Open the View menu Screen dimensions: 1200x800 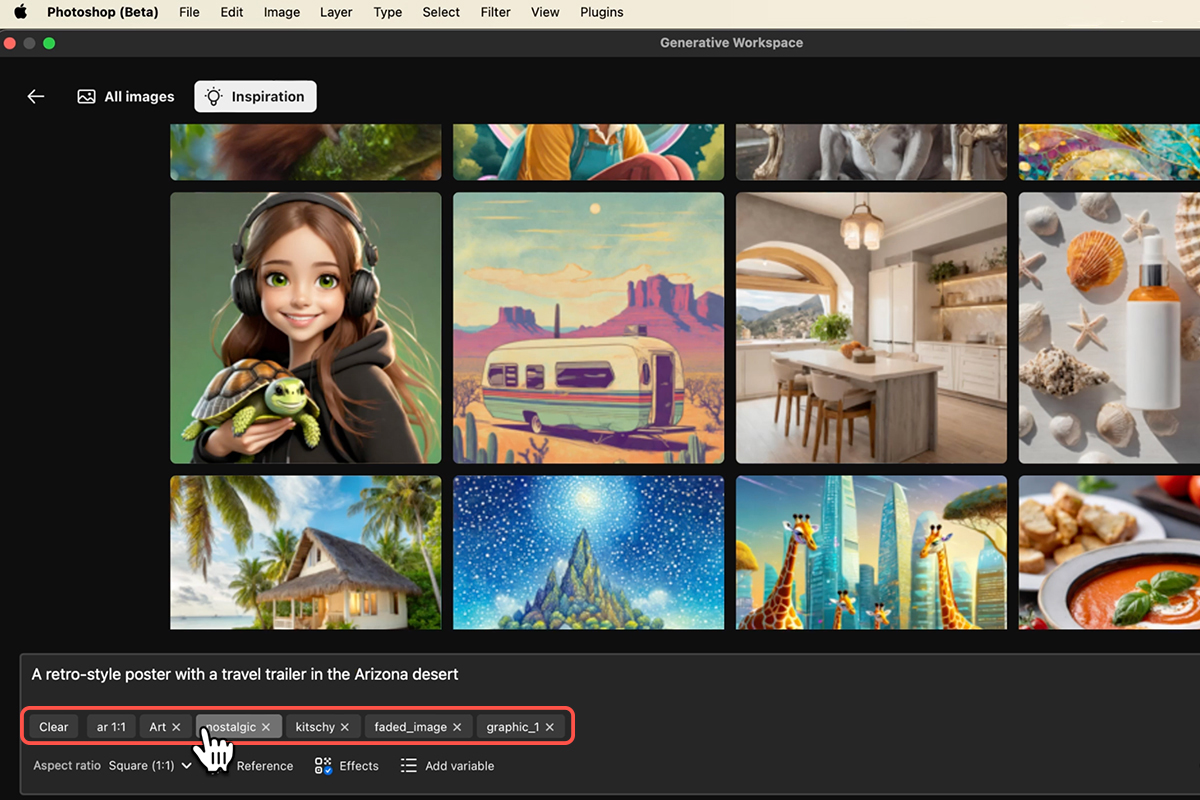[x=545, y=12]
